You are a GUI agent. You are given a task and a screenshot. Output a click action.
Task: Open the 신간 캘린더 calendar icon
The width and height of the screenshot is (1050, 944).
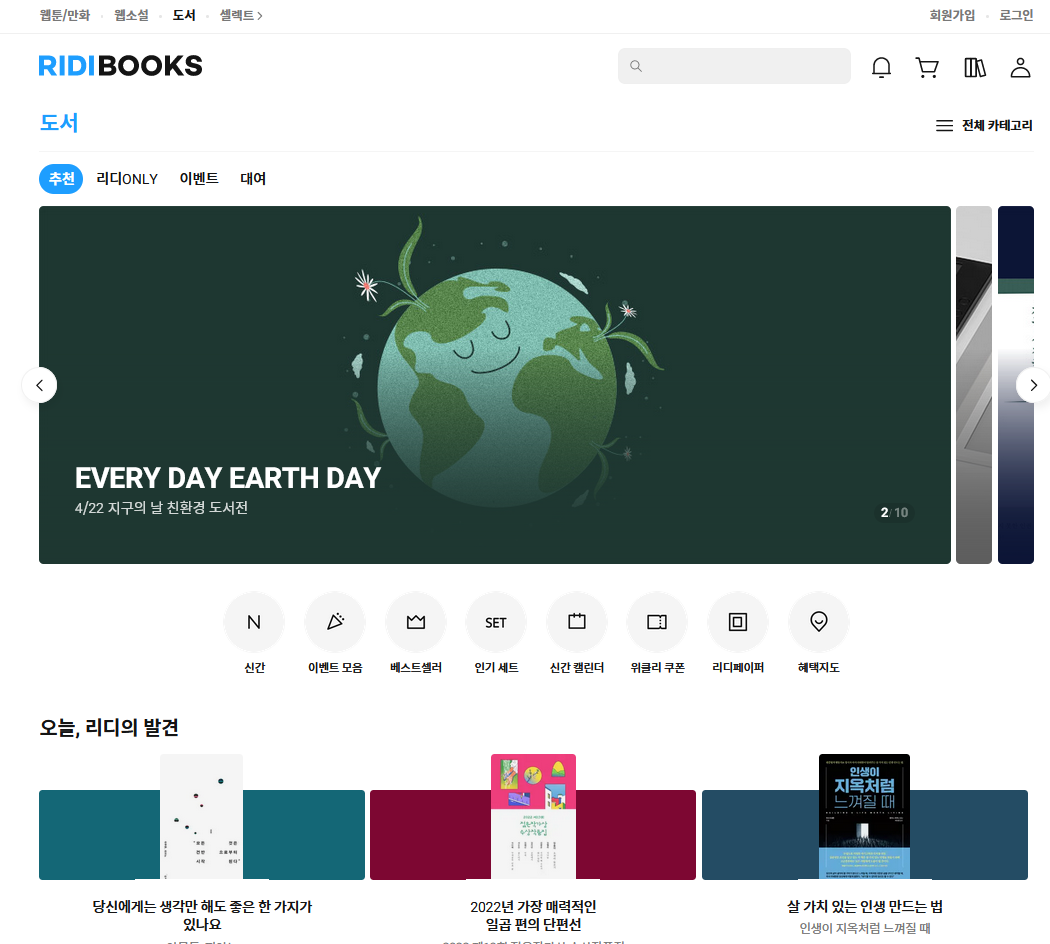[x=577, y=622]
